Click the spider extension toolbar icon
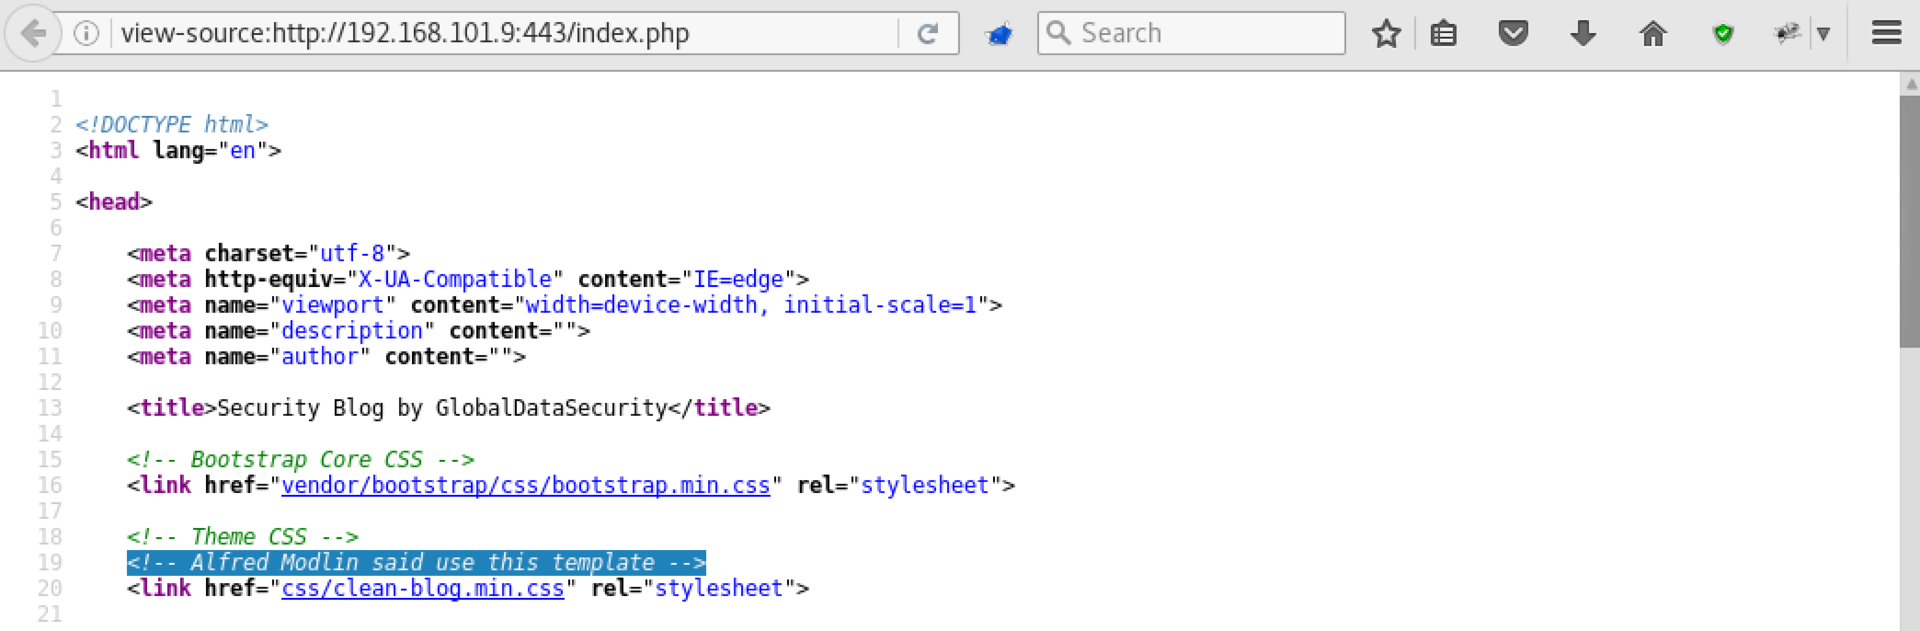 [1787, 34]
